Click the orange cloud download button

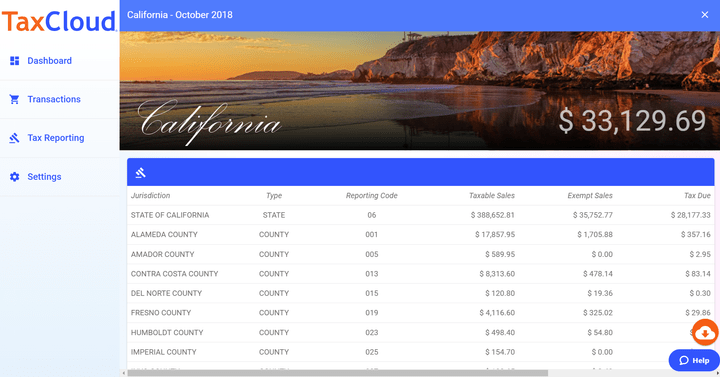click(x=705, y=333)
